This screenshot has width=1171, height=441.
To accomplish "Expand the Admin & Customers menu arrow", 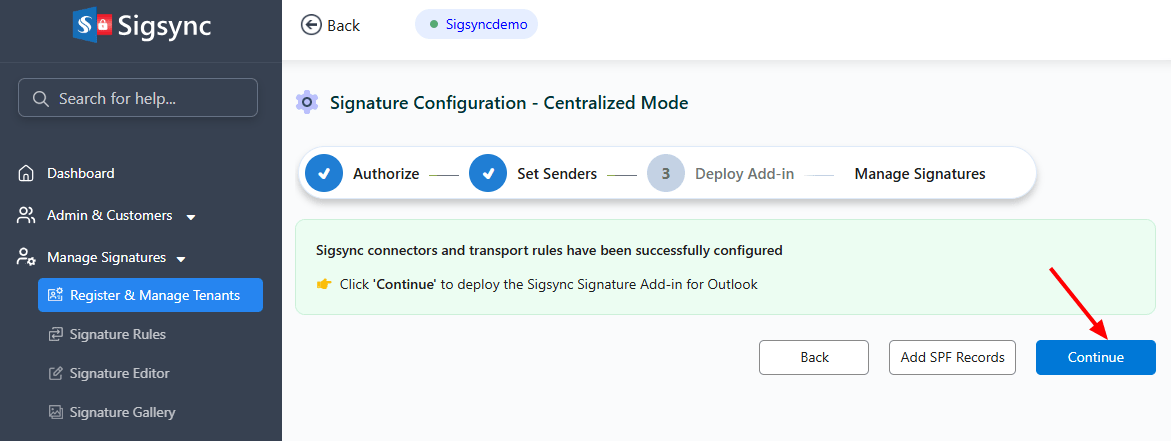I will point(191,217).
